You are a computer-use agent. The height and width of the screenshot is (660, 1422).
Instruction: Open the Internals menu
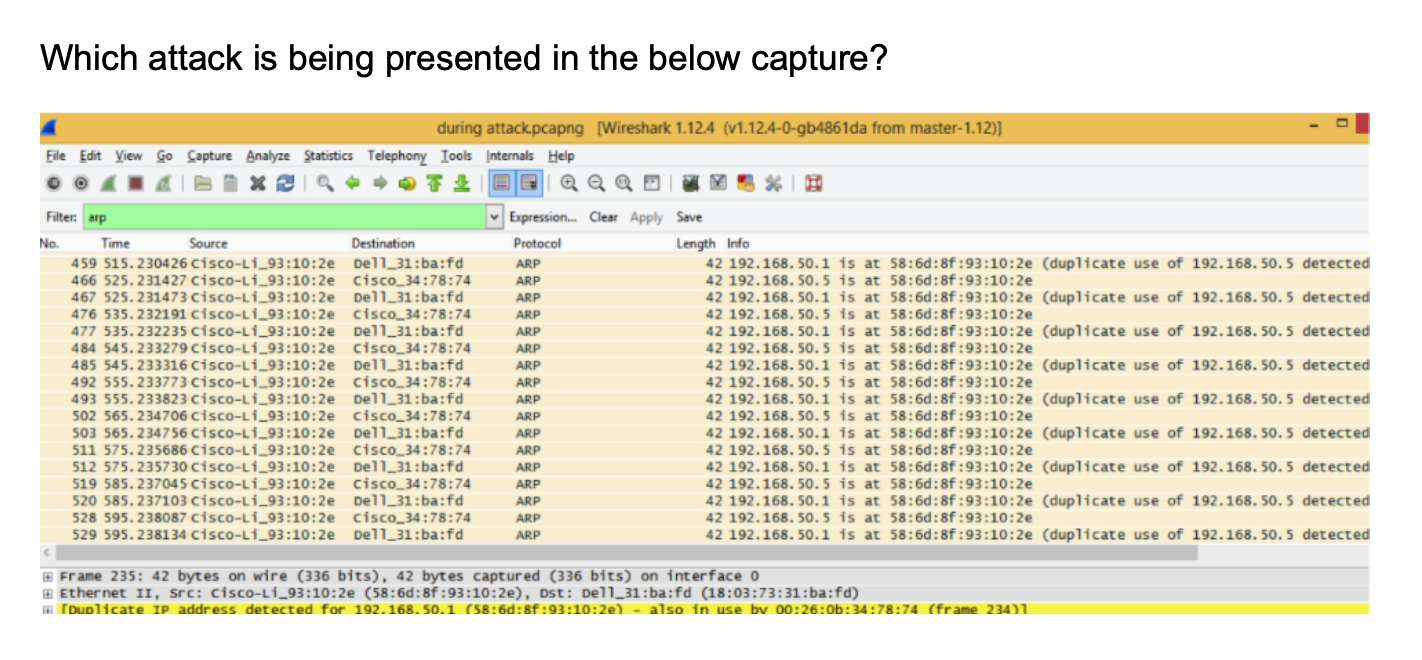510,156
